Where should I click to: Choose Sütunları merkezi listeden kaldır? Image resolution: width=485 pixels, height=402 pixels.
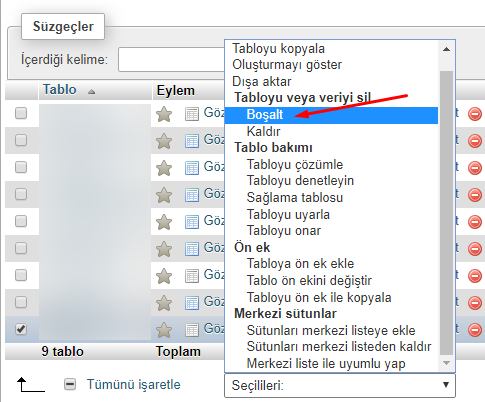tap(331, 347)
